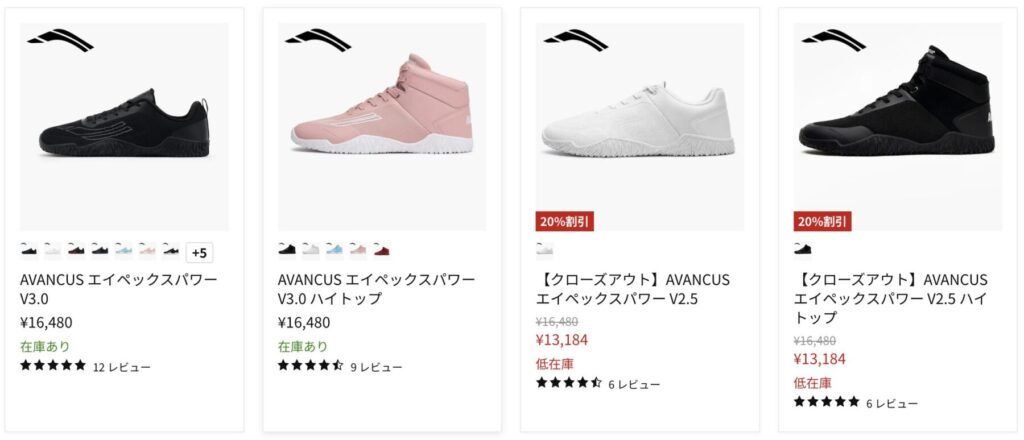Select the black swatch on the V2.5 ハイトップ
Viewport: 1024px width, 440px height.
pos(803,249)
